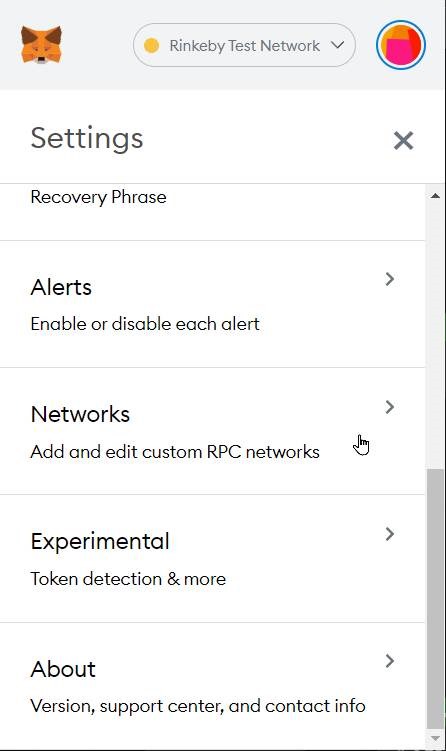
Task: Open the Alerts settings section
Action: 212,304
